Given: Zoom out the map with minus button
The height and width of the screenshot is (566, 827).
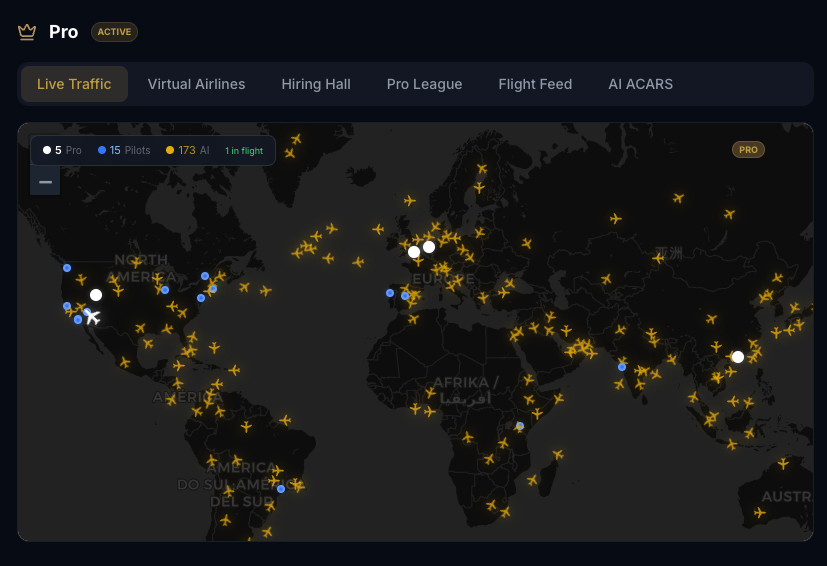Looking at the screenshot, I should (x=45, y=182).
